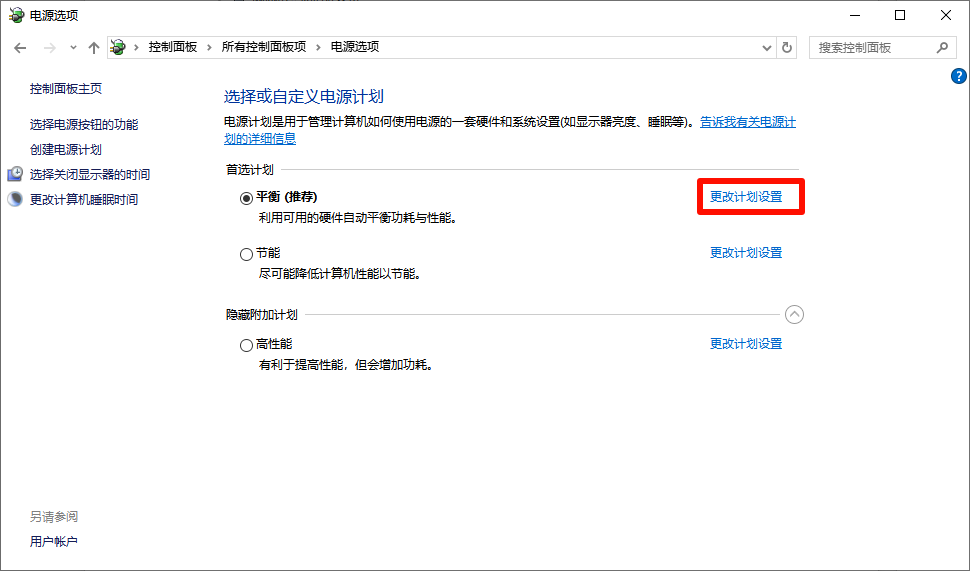Expand chevron before 控制面板 breadcrumb
Viewport: 970px width, 571px height.
coord(136,47)
